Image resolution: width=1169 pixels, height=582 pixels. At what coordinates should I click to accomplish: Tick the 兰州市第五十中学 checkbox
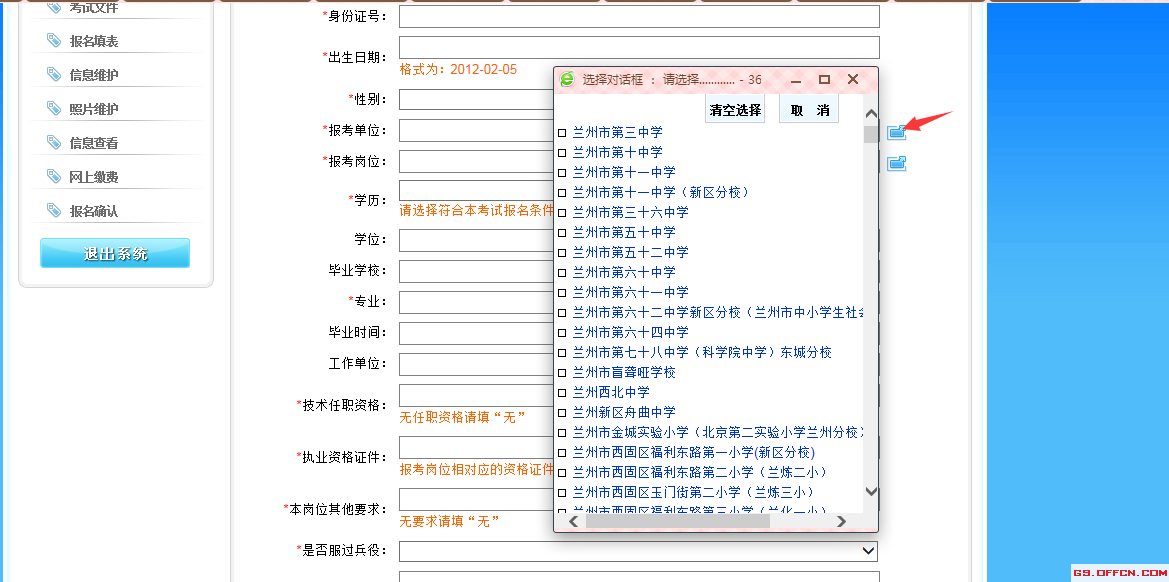[562, 233]
